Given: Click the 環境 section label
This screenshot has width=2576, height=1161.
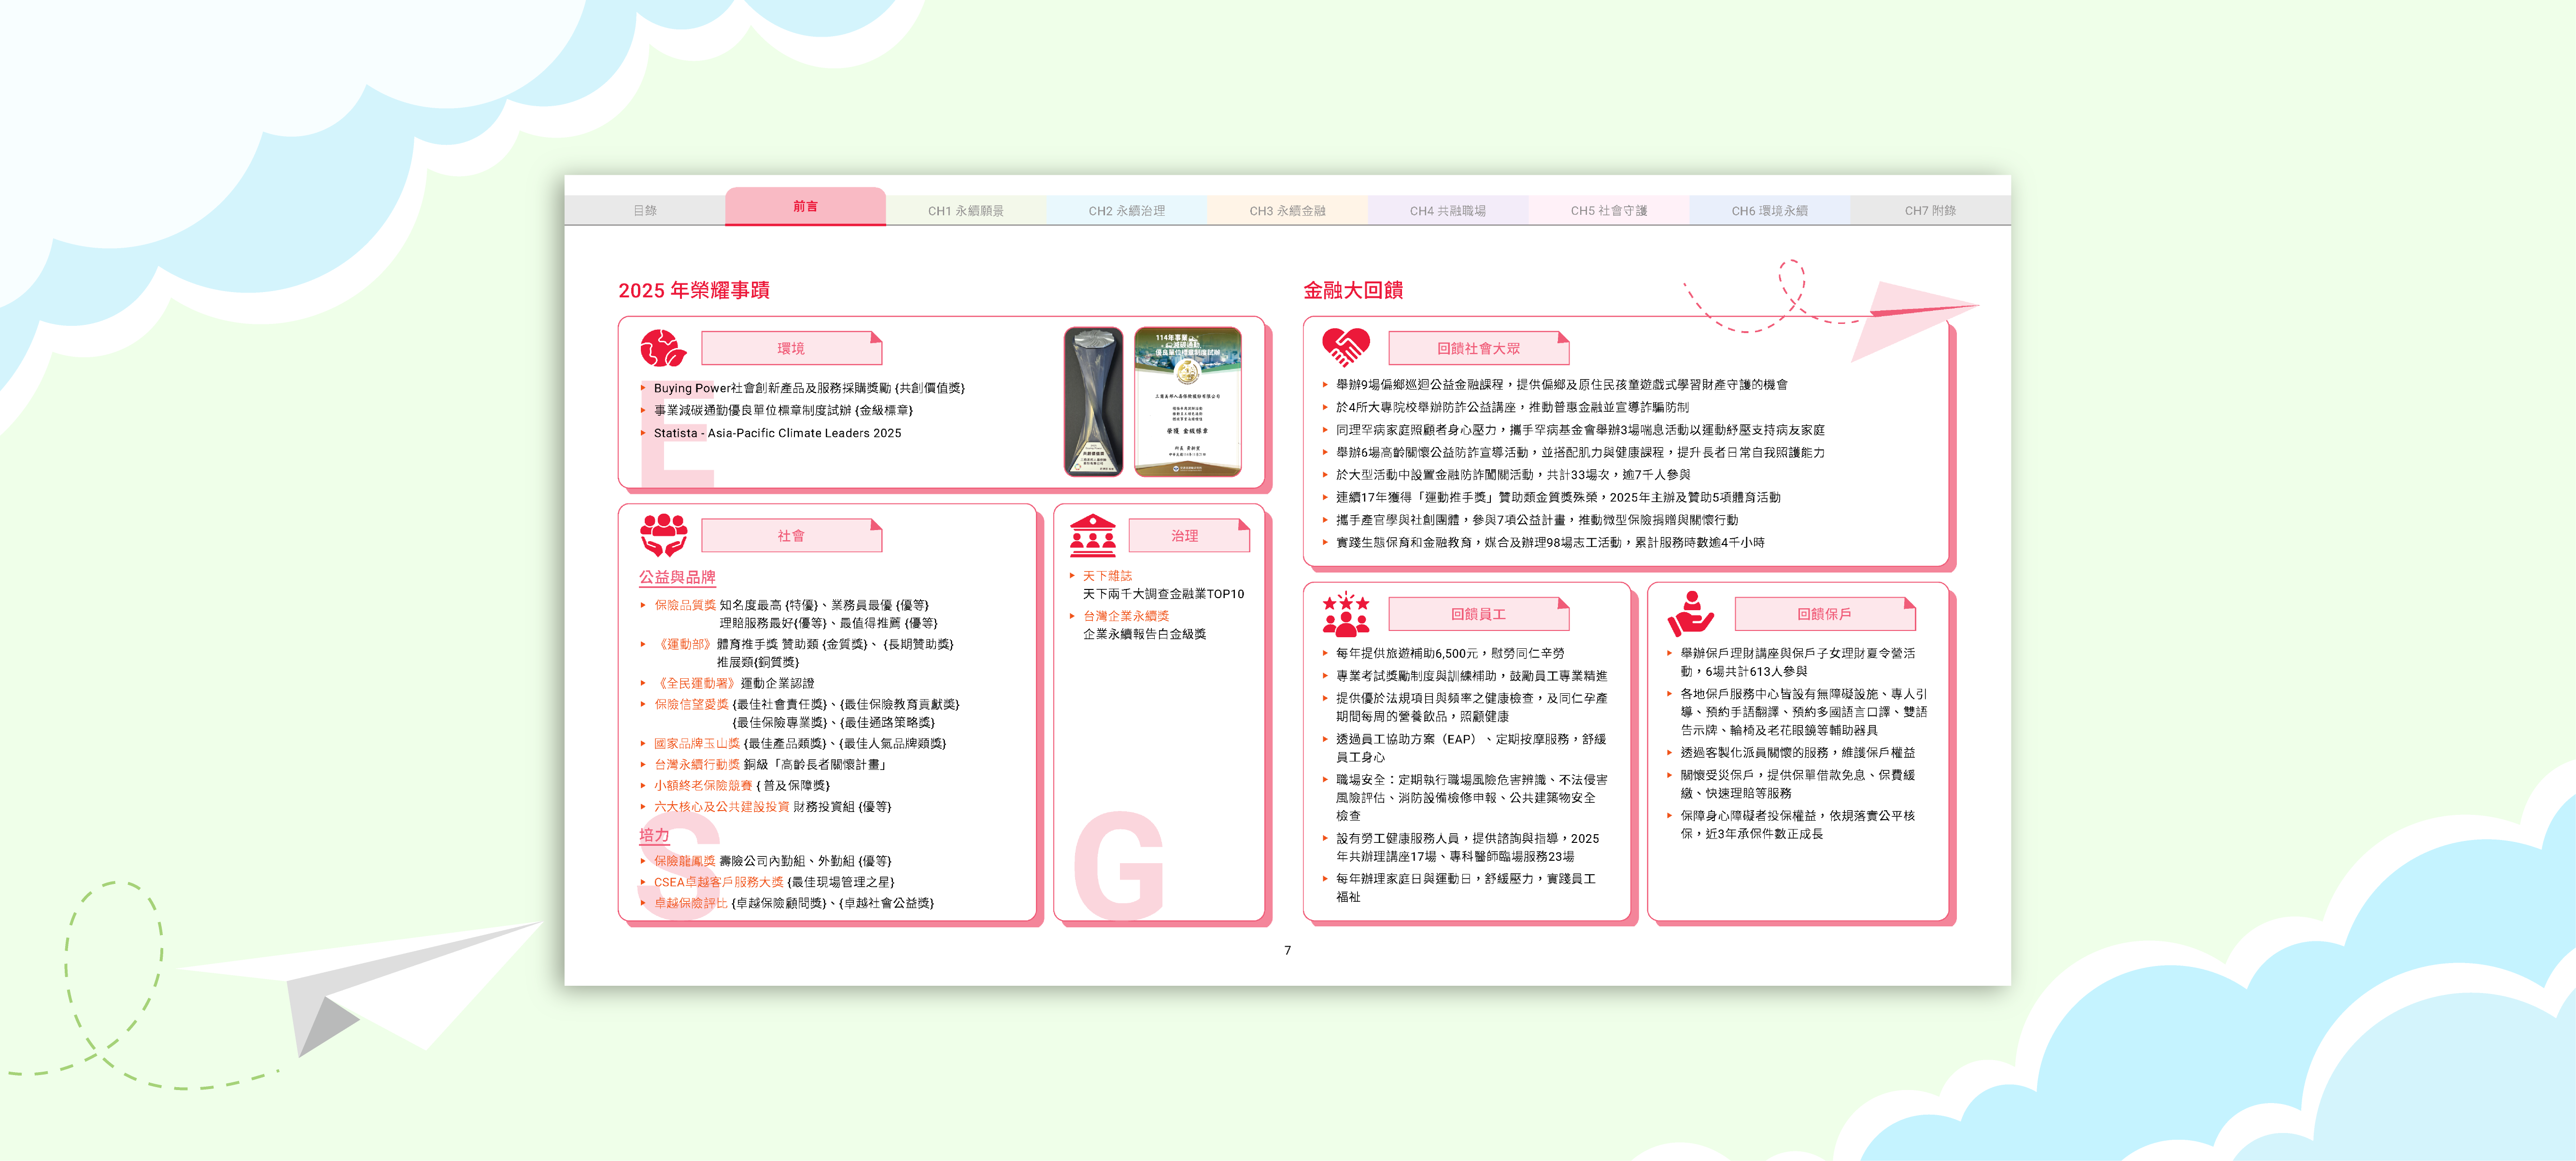Looking at the screenshot, I should click(x=791, y=348).
